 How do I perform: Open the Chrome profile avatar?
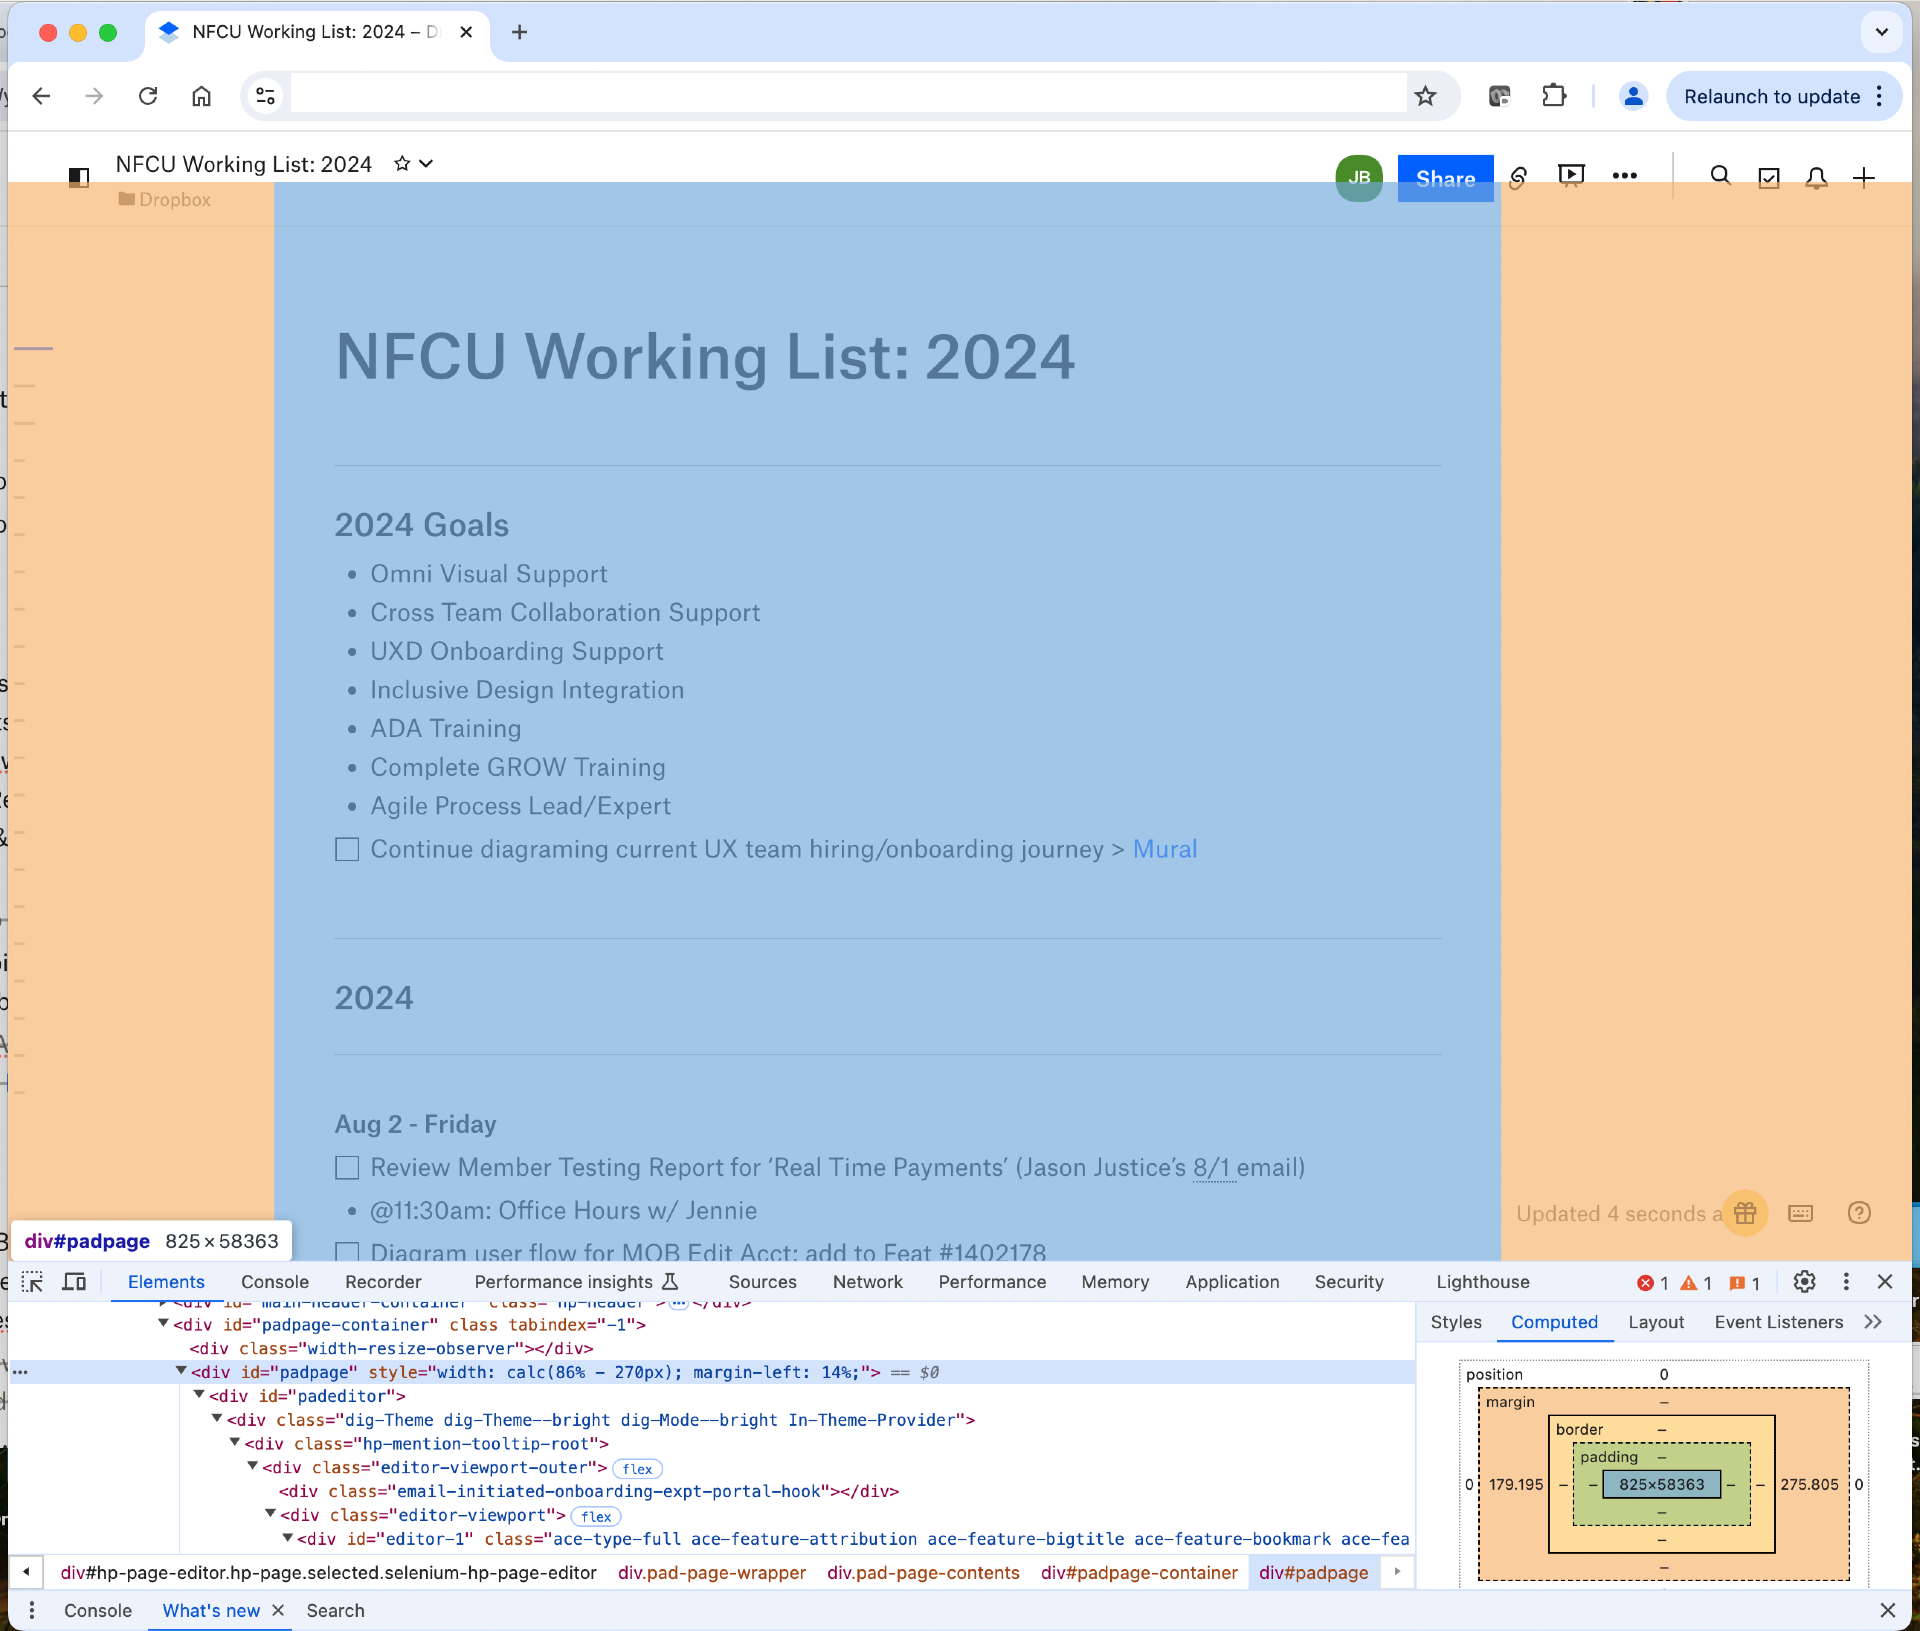[x=1633, y=96]
